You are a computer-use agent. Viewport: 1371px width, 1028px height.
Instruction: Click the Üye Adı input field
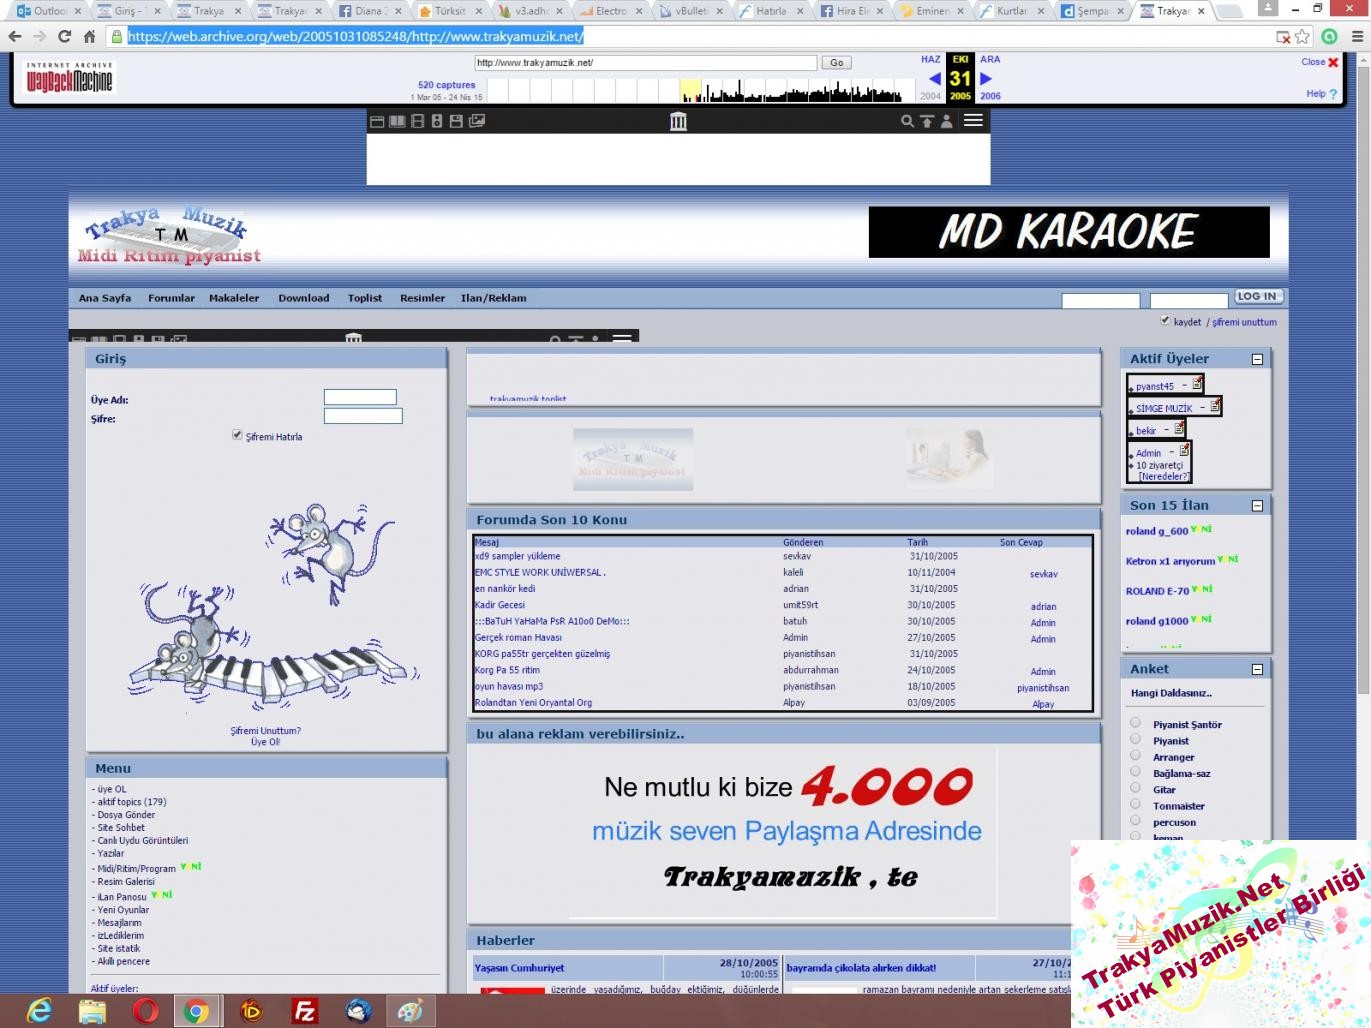pos(360,397)
